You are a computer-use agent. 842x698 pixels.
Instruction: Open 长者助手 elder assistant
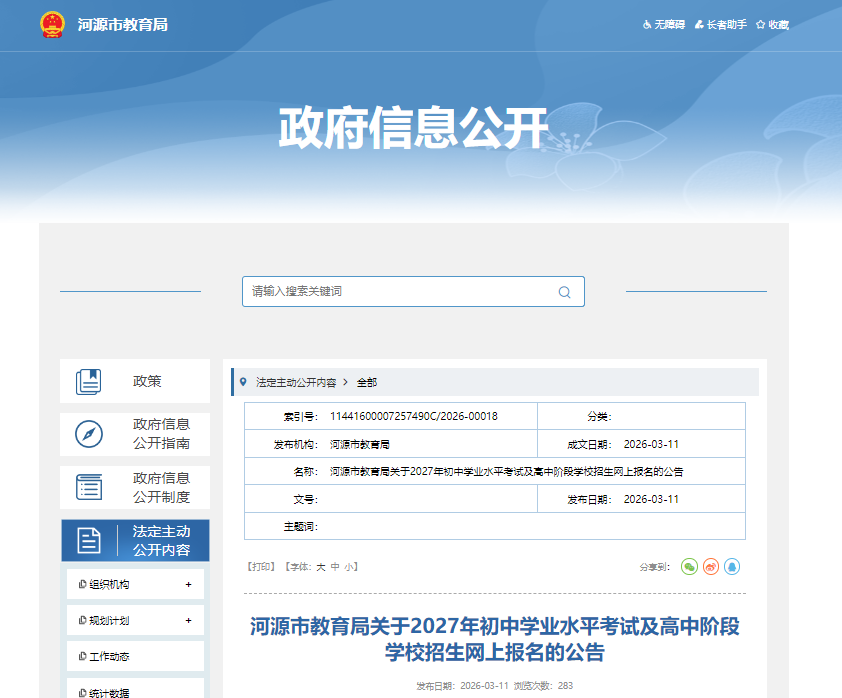click(720, 25)
